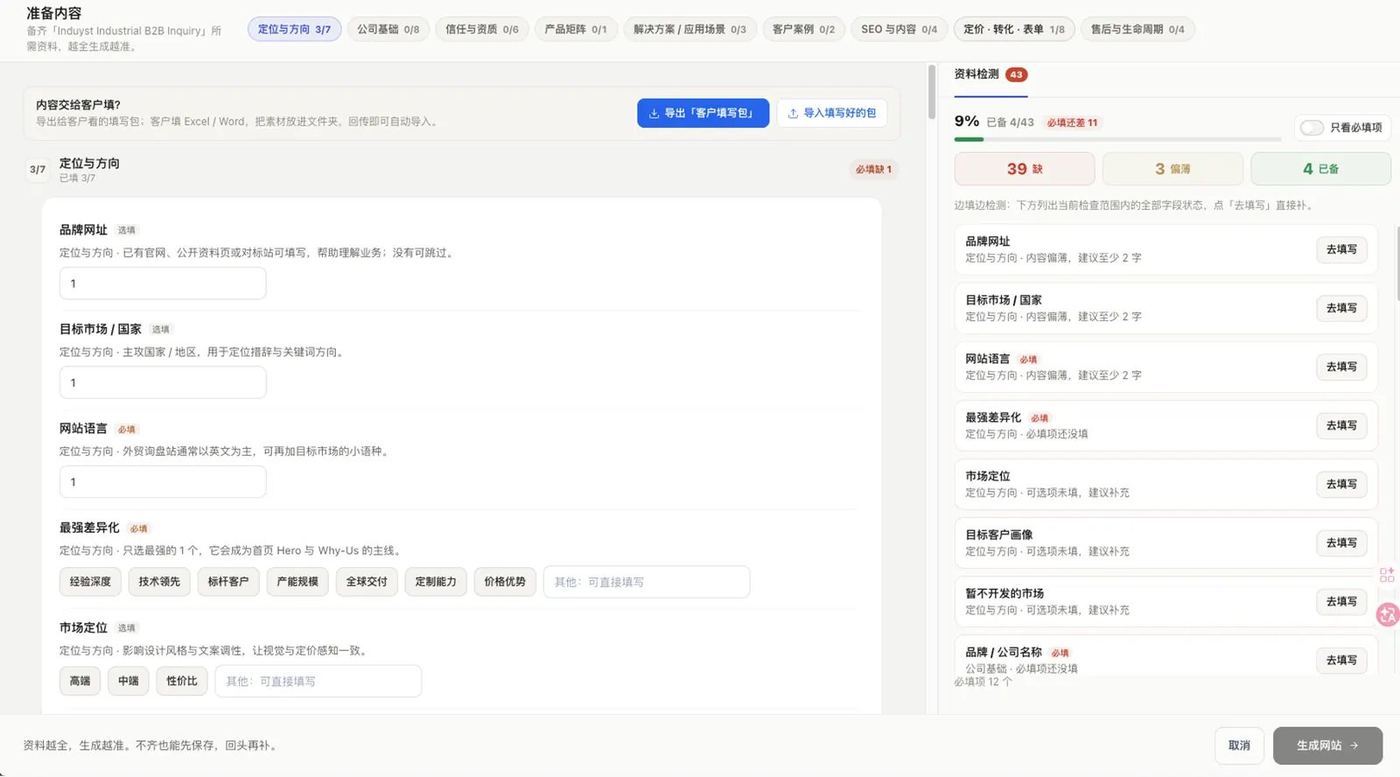
Task: Select the 客户案例 0/2 tab
Action: coord(804,29)
